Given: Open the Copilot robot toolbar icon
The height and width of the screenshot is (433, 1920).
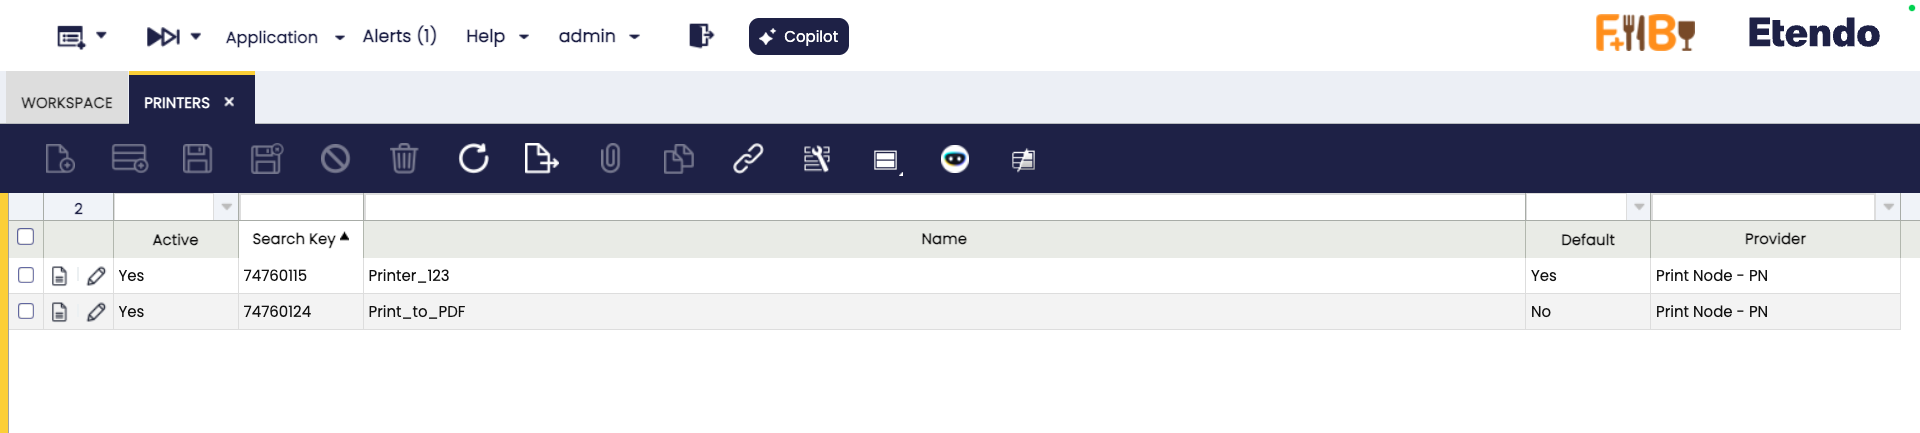Looking at the screenshot, I should point(955,158).
